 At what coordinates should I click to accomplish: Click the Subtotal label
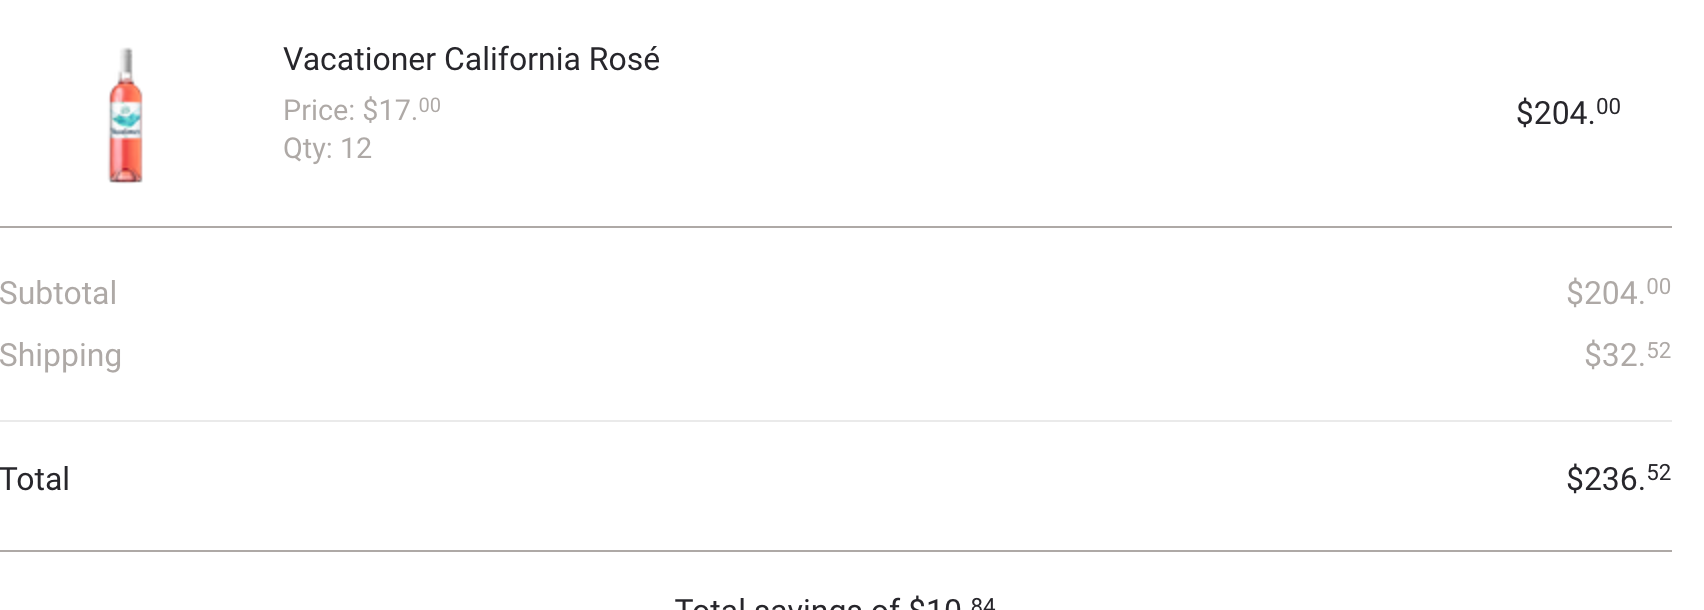click(x=58, y=293)
